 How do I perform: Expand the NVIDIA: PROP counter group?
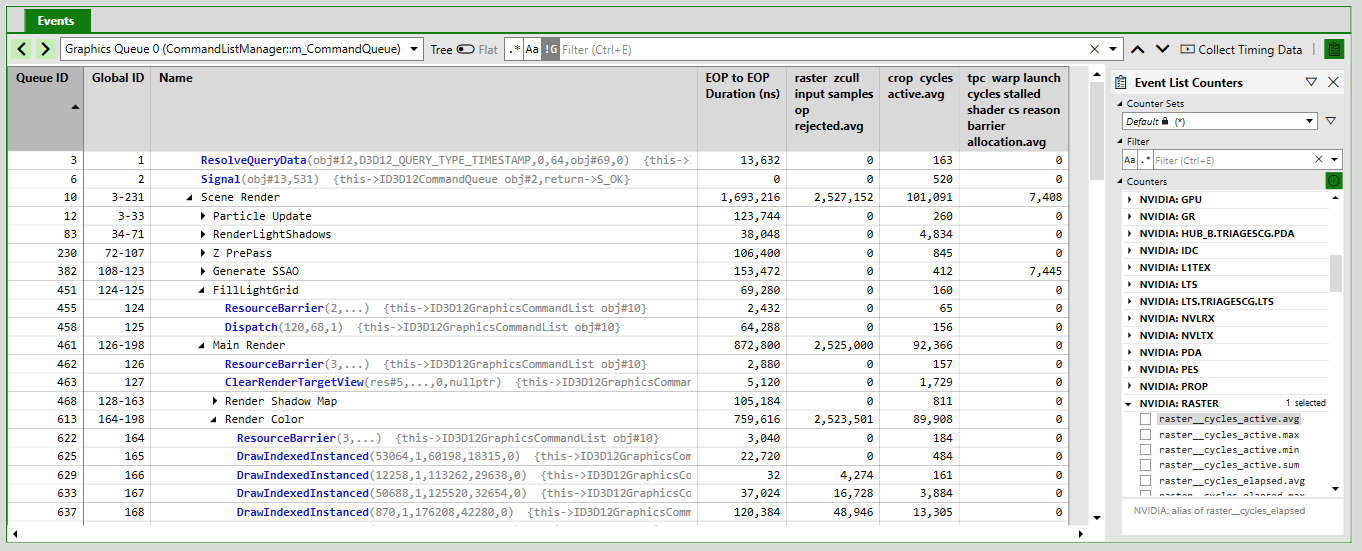coord(1131,386)
